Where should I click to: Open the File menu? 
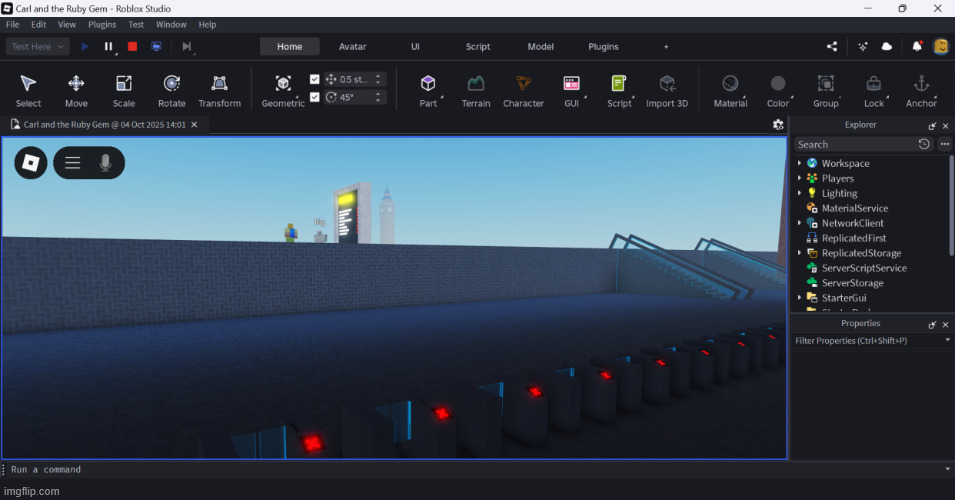pos(13,24)
